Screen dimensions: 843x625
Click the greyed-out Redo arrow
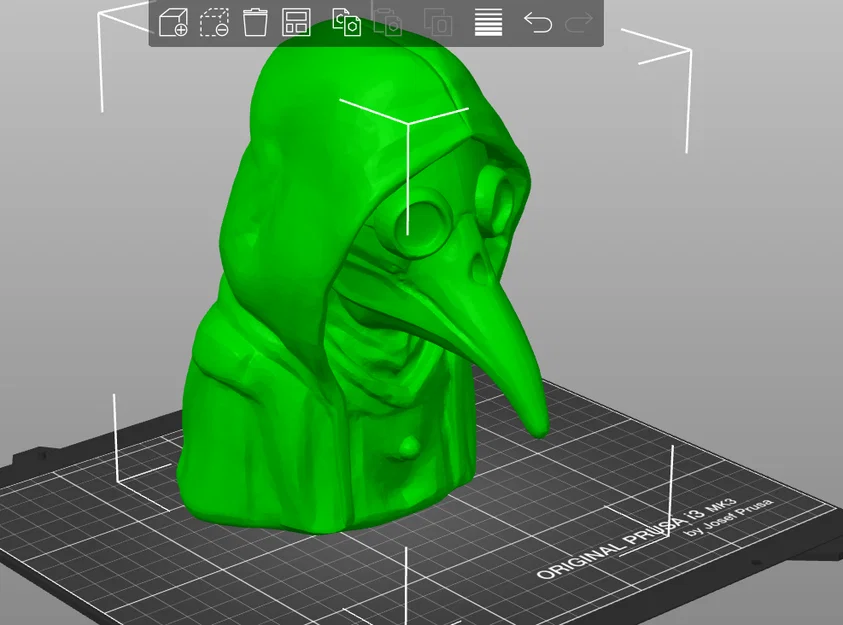[579, 23]
